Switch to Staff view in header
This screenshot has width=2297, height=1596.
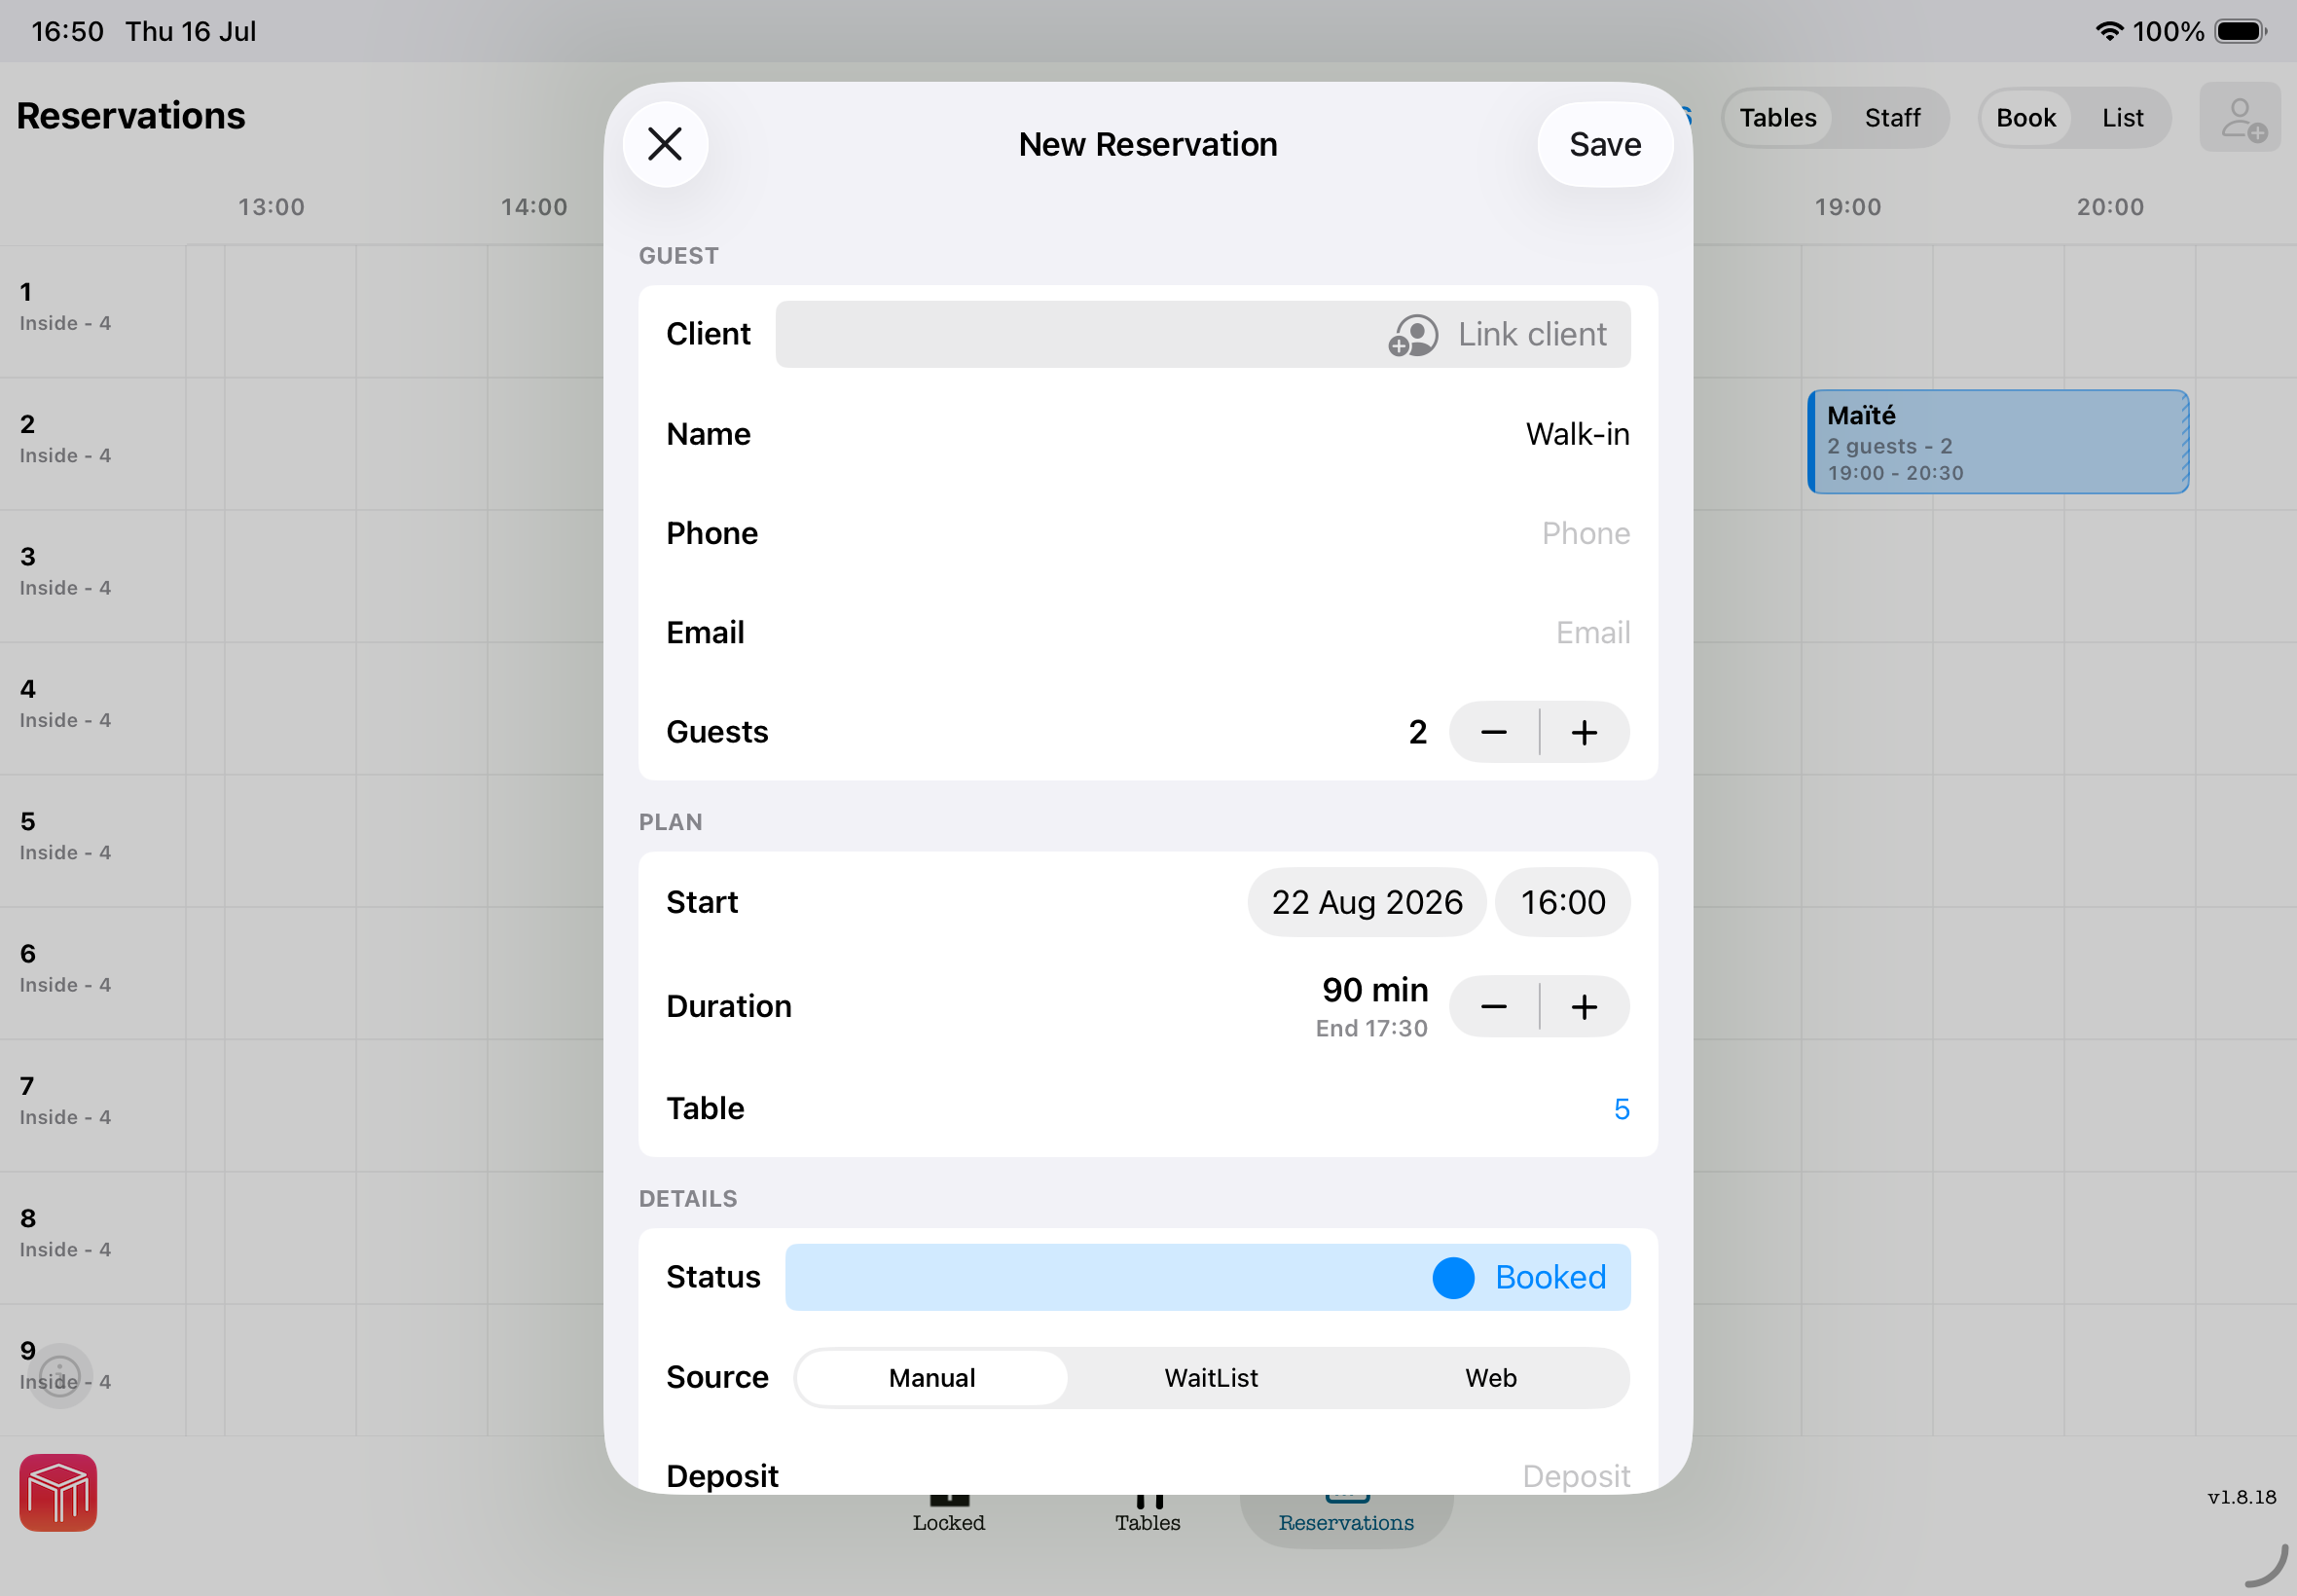(x=1892, y=118)
